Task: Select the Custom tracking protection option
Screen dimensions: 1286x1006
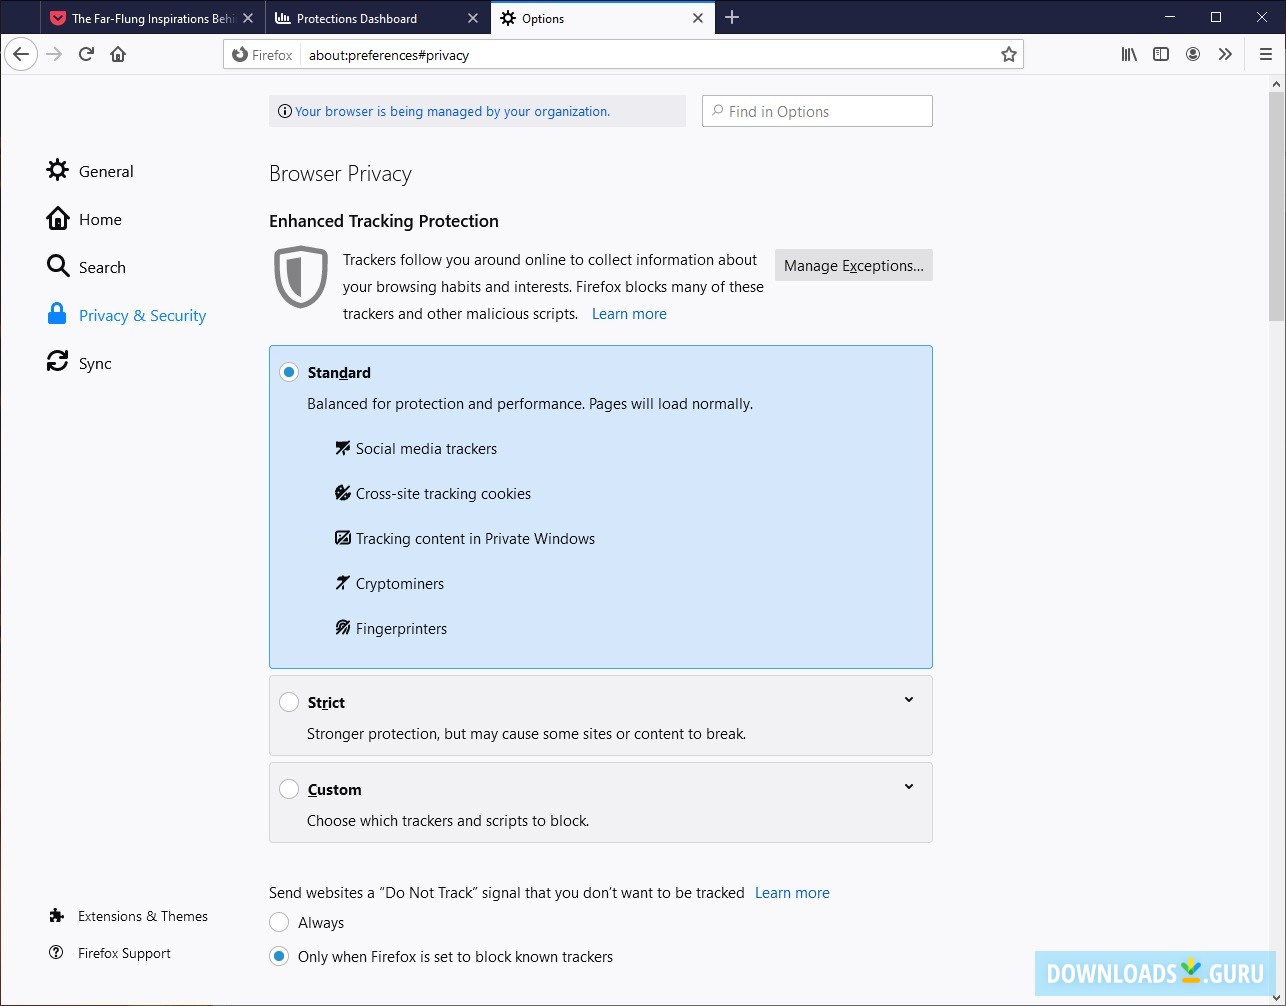Action: coord(289,788)
